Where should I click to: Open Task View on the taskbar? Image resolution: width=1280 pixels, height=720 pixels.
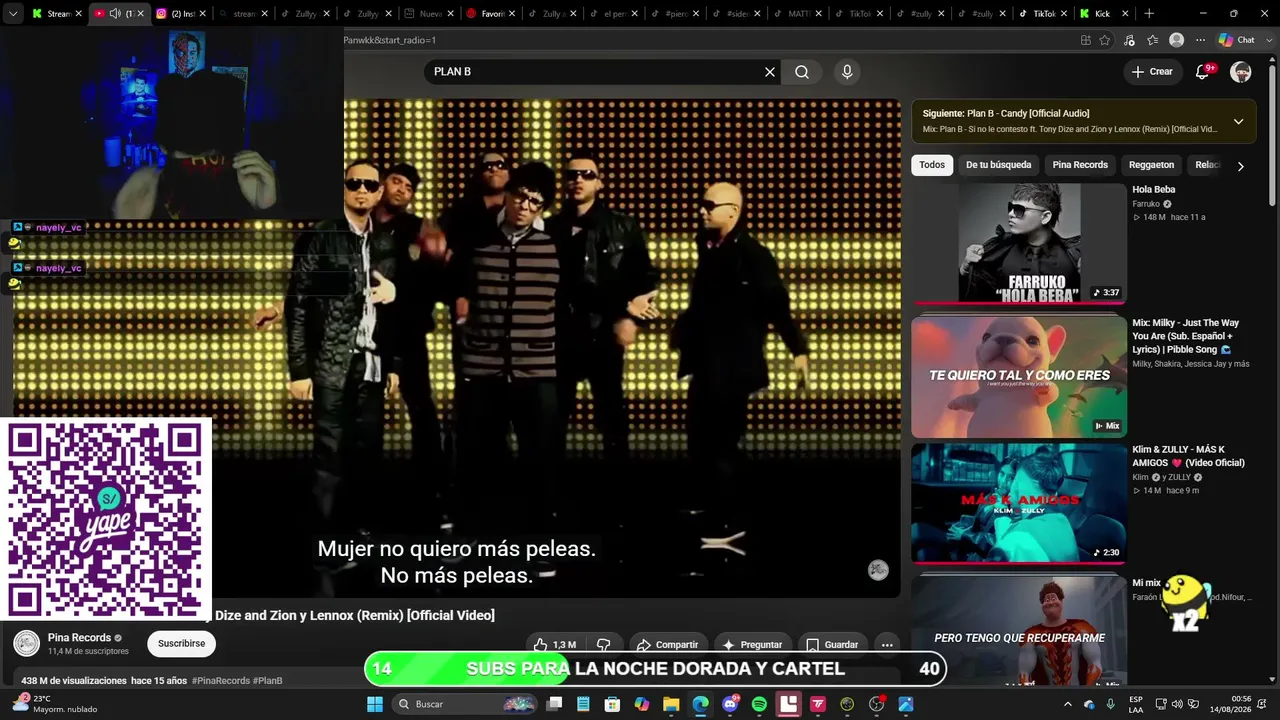554,704
